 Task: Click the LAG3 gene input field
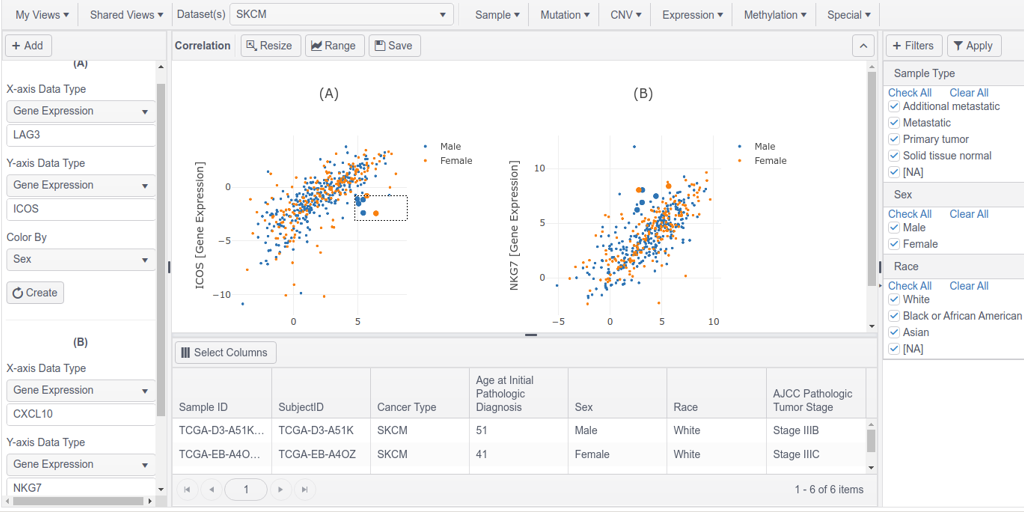(x=81, y=136)
